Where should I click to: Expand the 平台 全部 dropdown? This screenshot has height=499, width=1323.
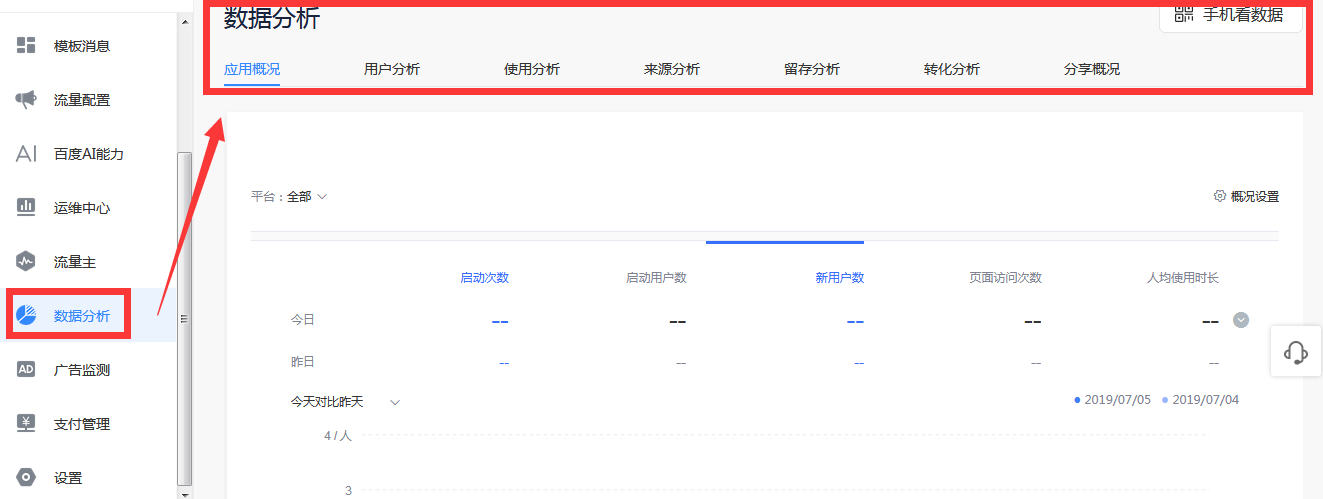point(307,197)
